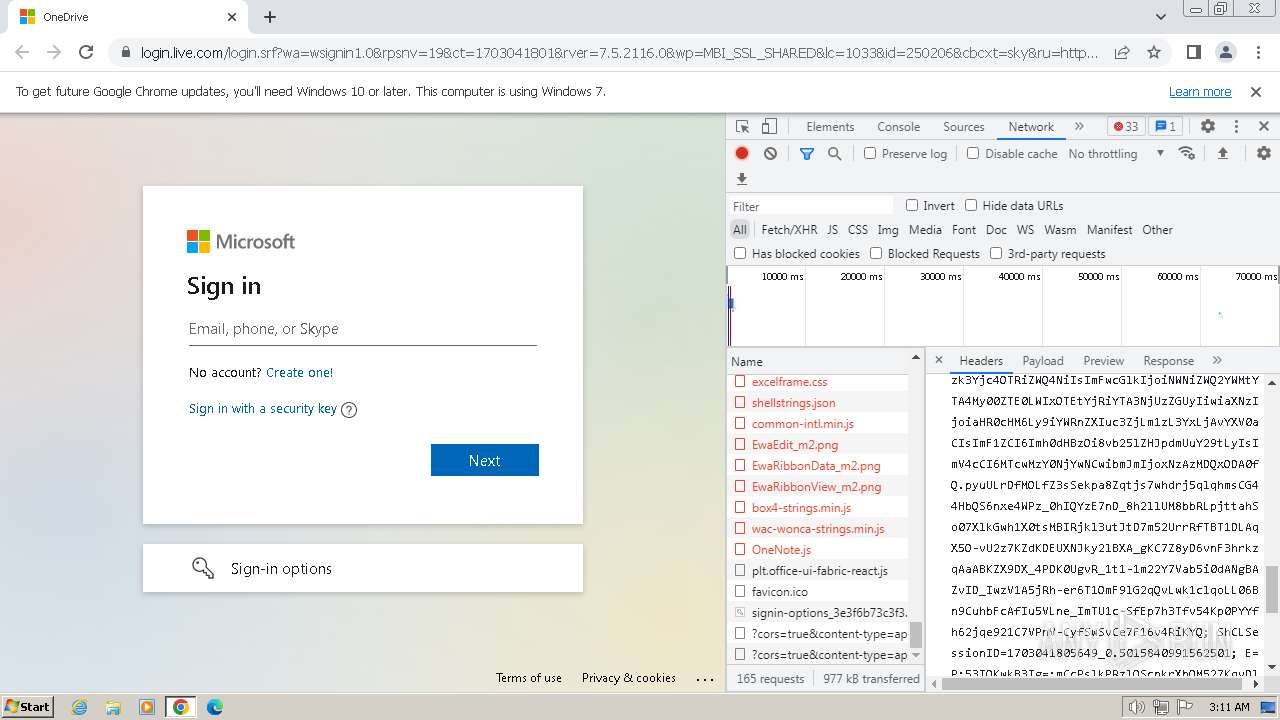Open DevTools customize three-dot menu
Viewport: 1280px width, 720px height.
pos(1236,127)
